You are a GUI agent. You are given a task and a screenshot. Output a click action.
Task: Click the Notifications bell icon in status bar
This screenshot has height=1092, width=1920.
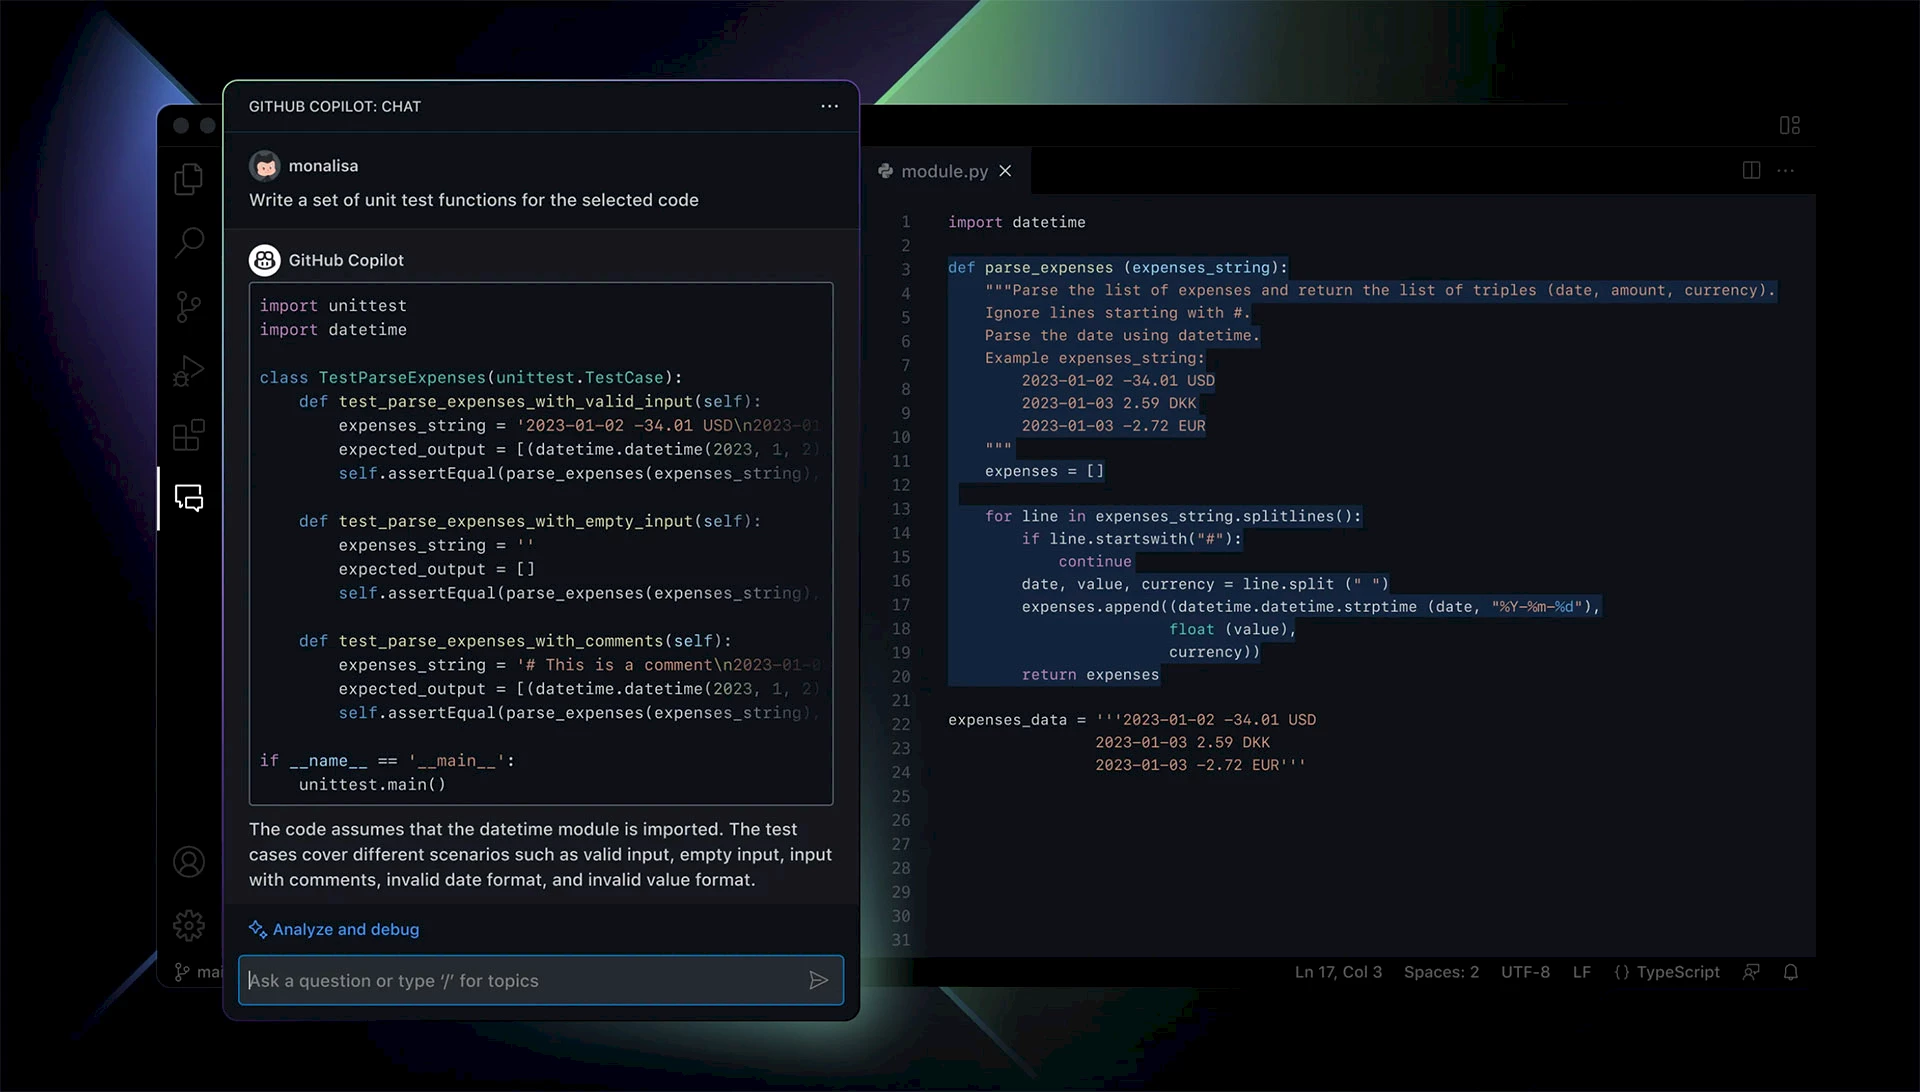click(x=1791, y=972)
